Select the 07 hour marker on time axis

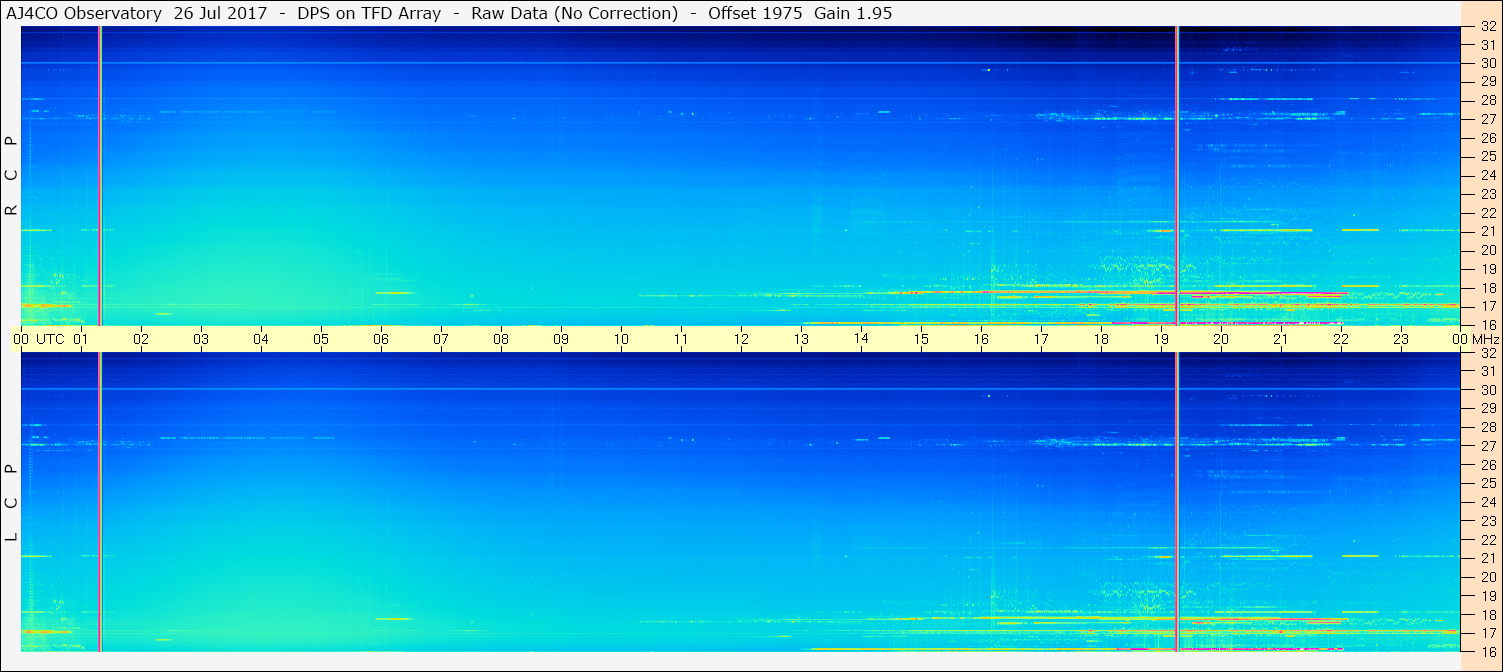click(441, 339)
